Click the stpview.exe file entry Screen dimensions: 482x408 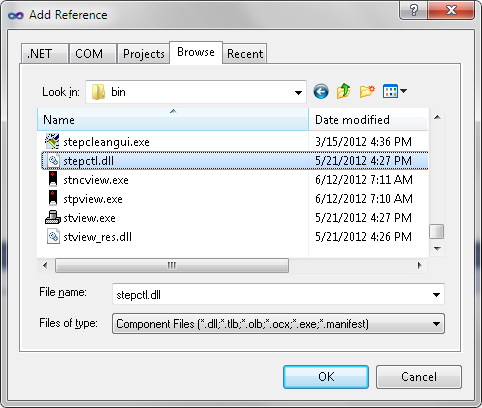coord(93,199)
